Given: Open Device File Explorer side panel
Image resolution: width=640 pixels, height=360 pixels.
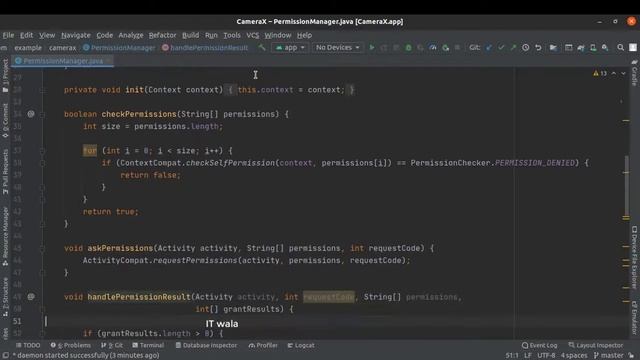Looking at the screenshot, I should coord(634,258).
